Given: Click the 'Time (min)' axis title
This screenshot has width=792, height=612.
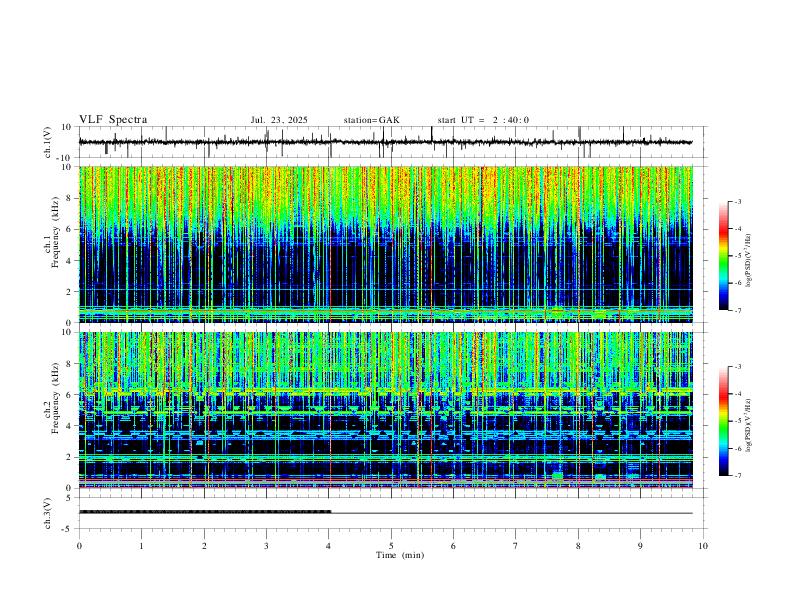Looking at the screenshot, I should [x=400, y=555].
